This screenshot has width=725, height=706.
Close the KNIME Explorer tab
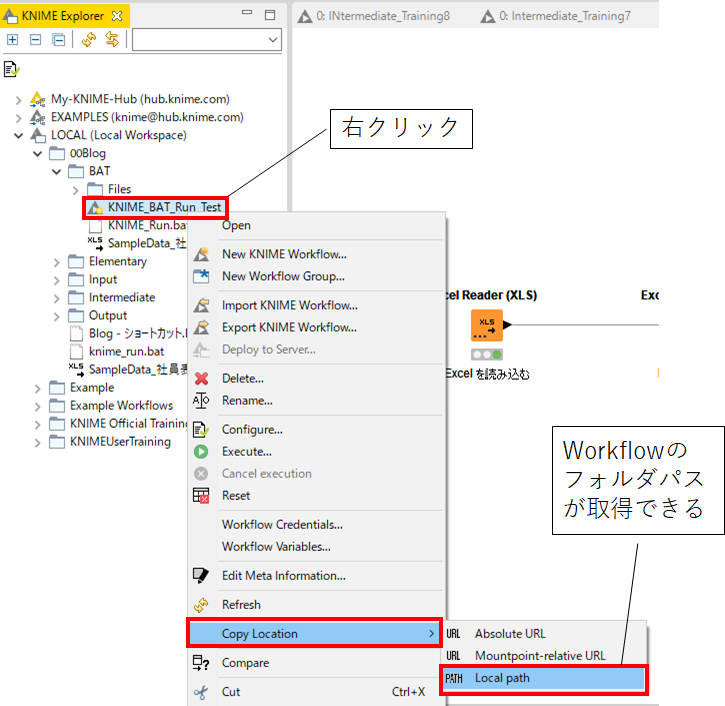click(x=117, y=16)
